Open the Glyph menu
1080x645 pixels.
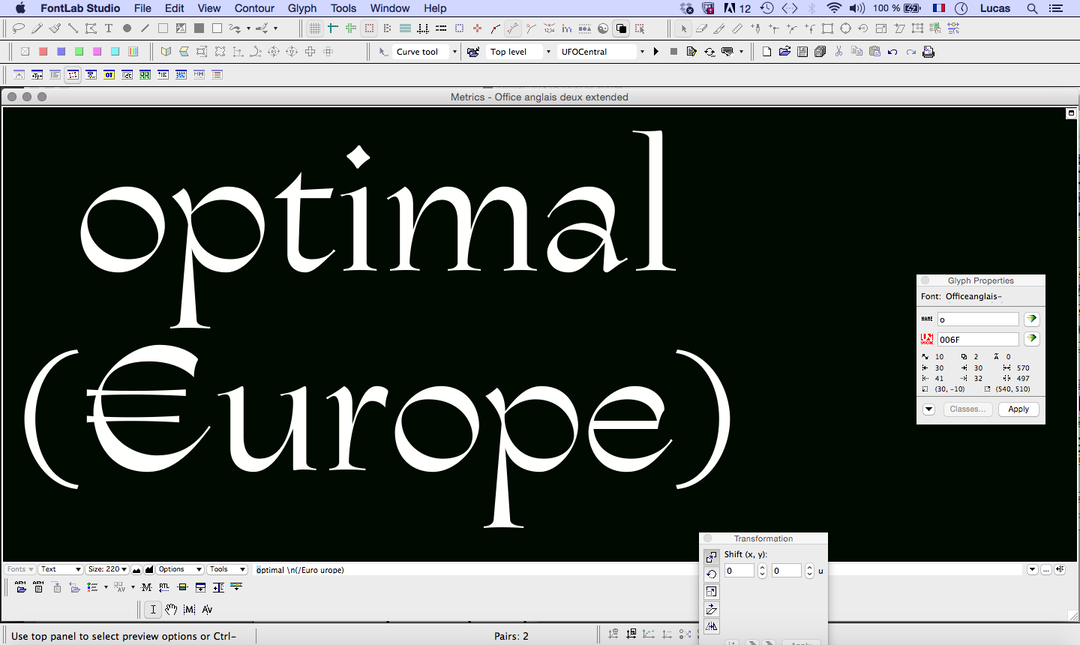coord(302,8)
